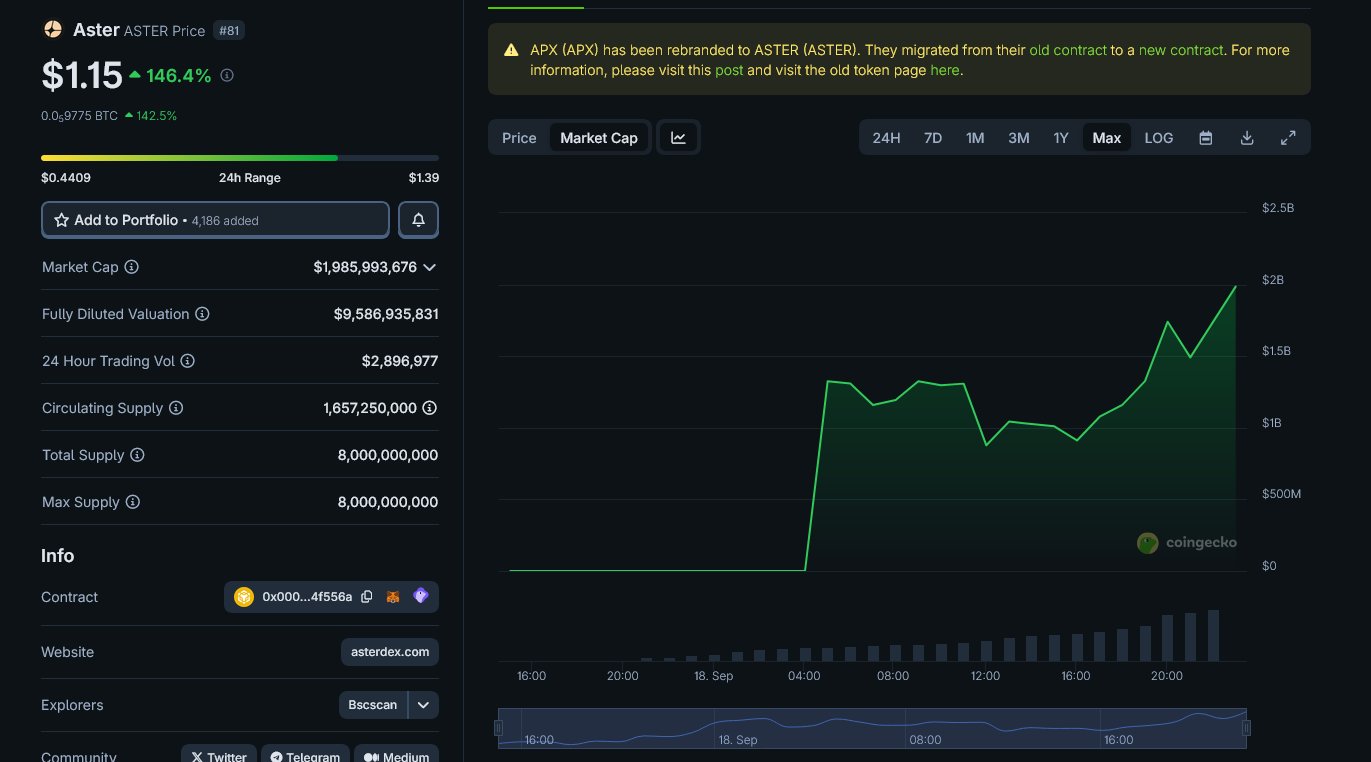The height and width of the screenshot is (762, 1371).
Task: Click the 18. Sep label on main chart axis
Action: coord(713,676)
